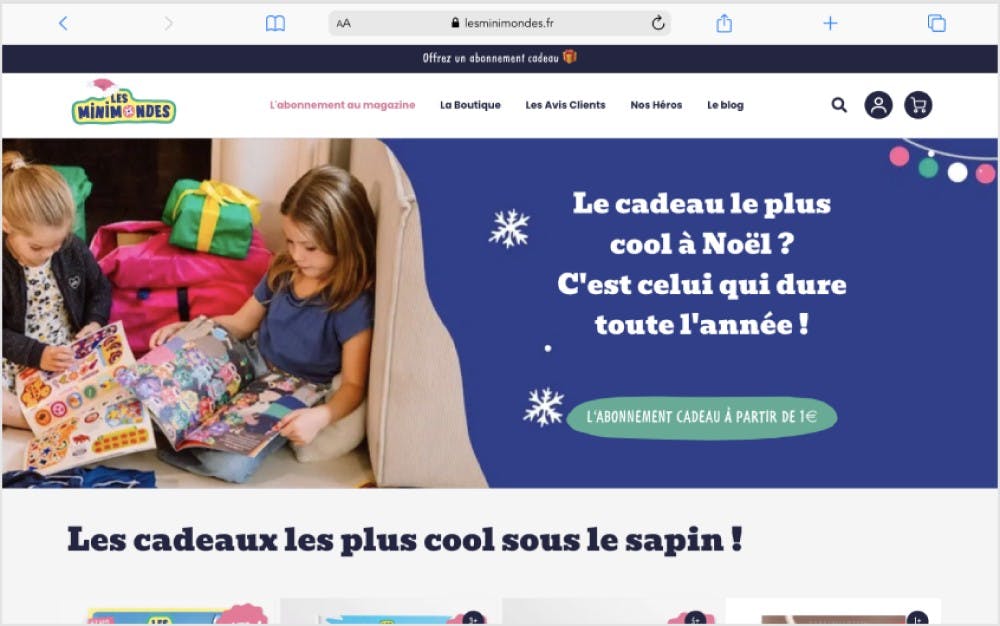Reload the page with refresh icon
1000x626 pixels.
[658, 24]
